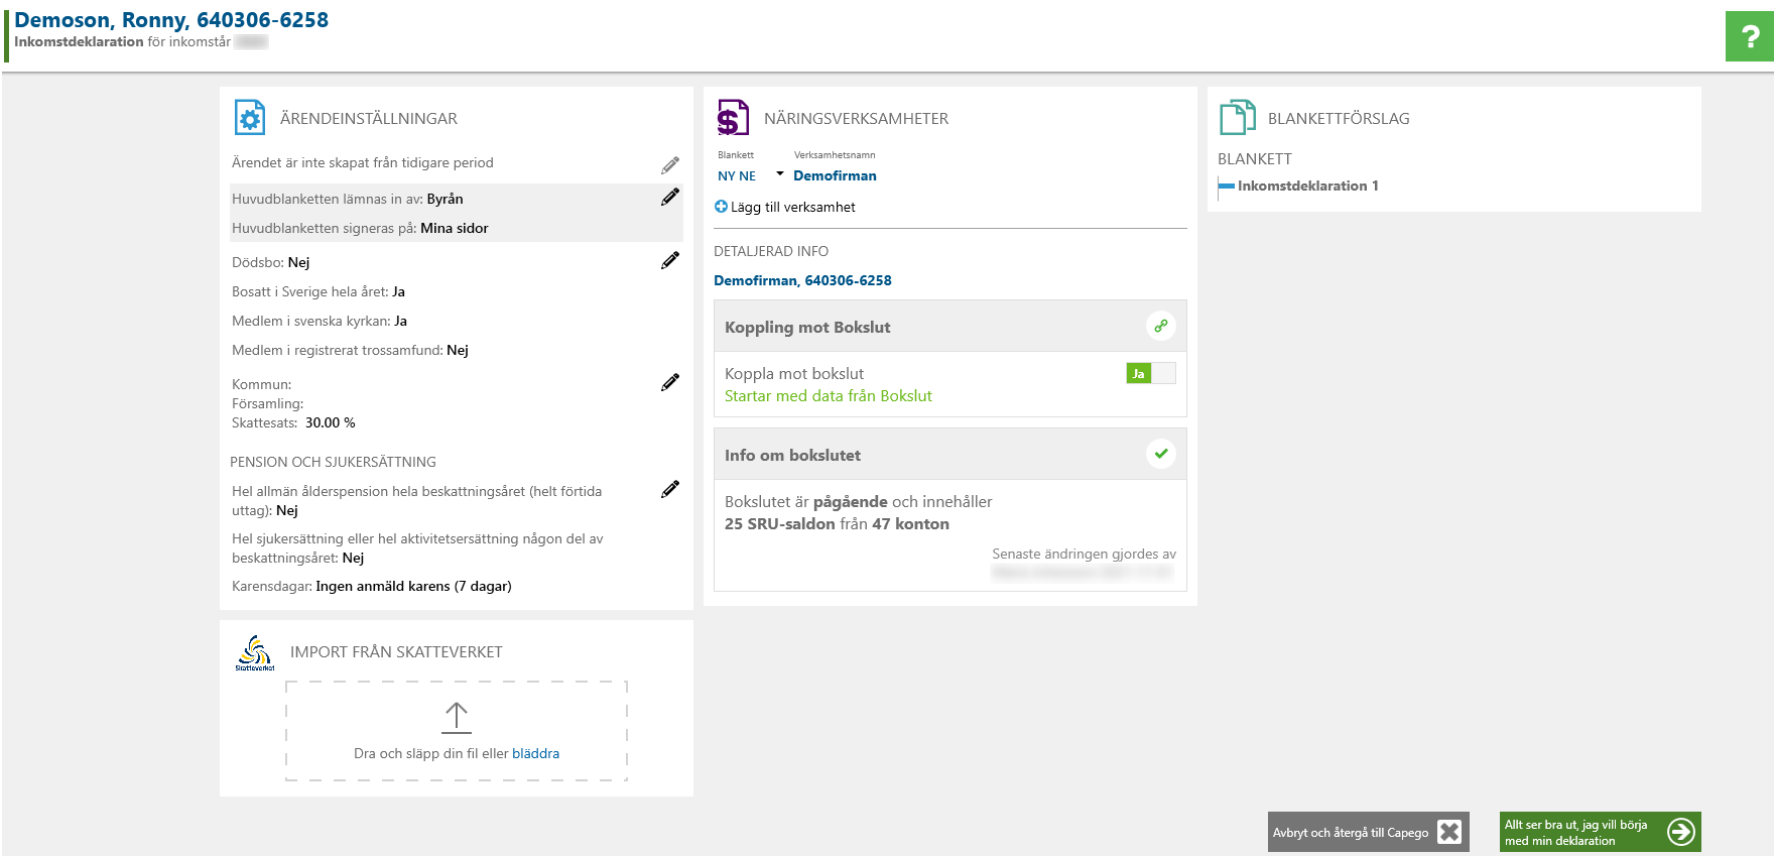Click the Info om bokslutet checkmark icon
Viewport: 1783px width, 861px height.
1160,454
